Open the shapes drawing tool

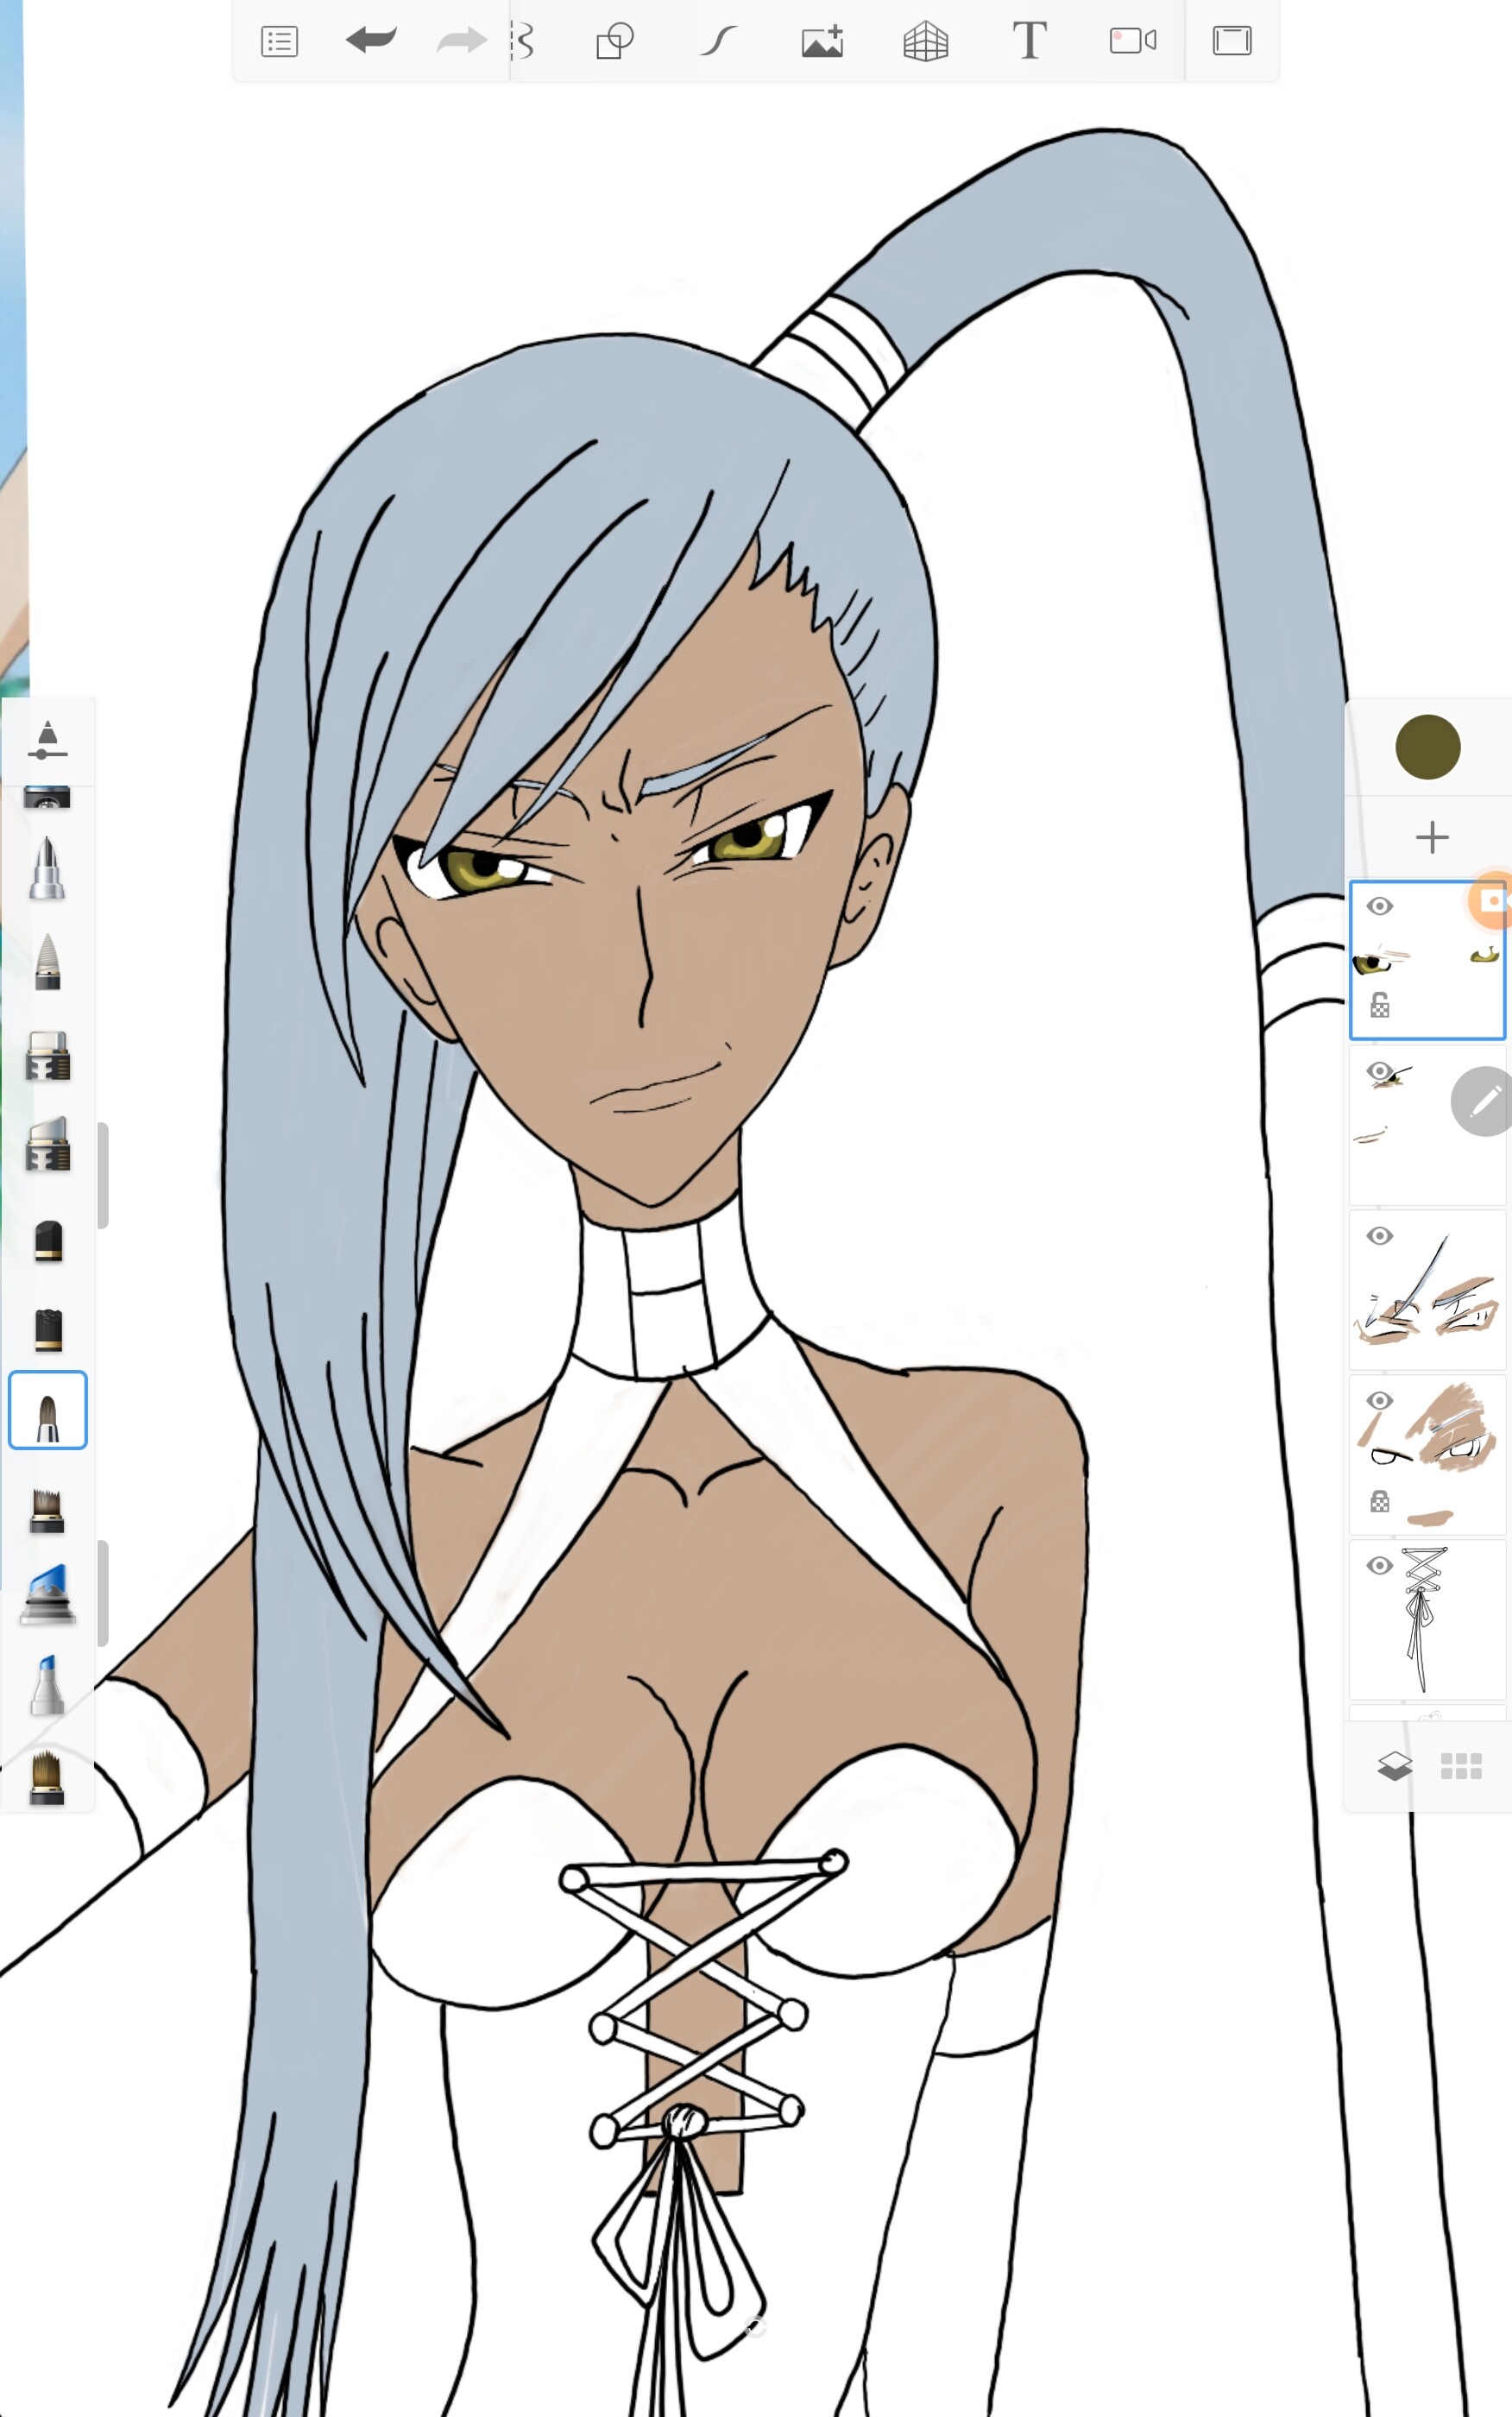click(x=614, y=41)
